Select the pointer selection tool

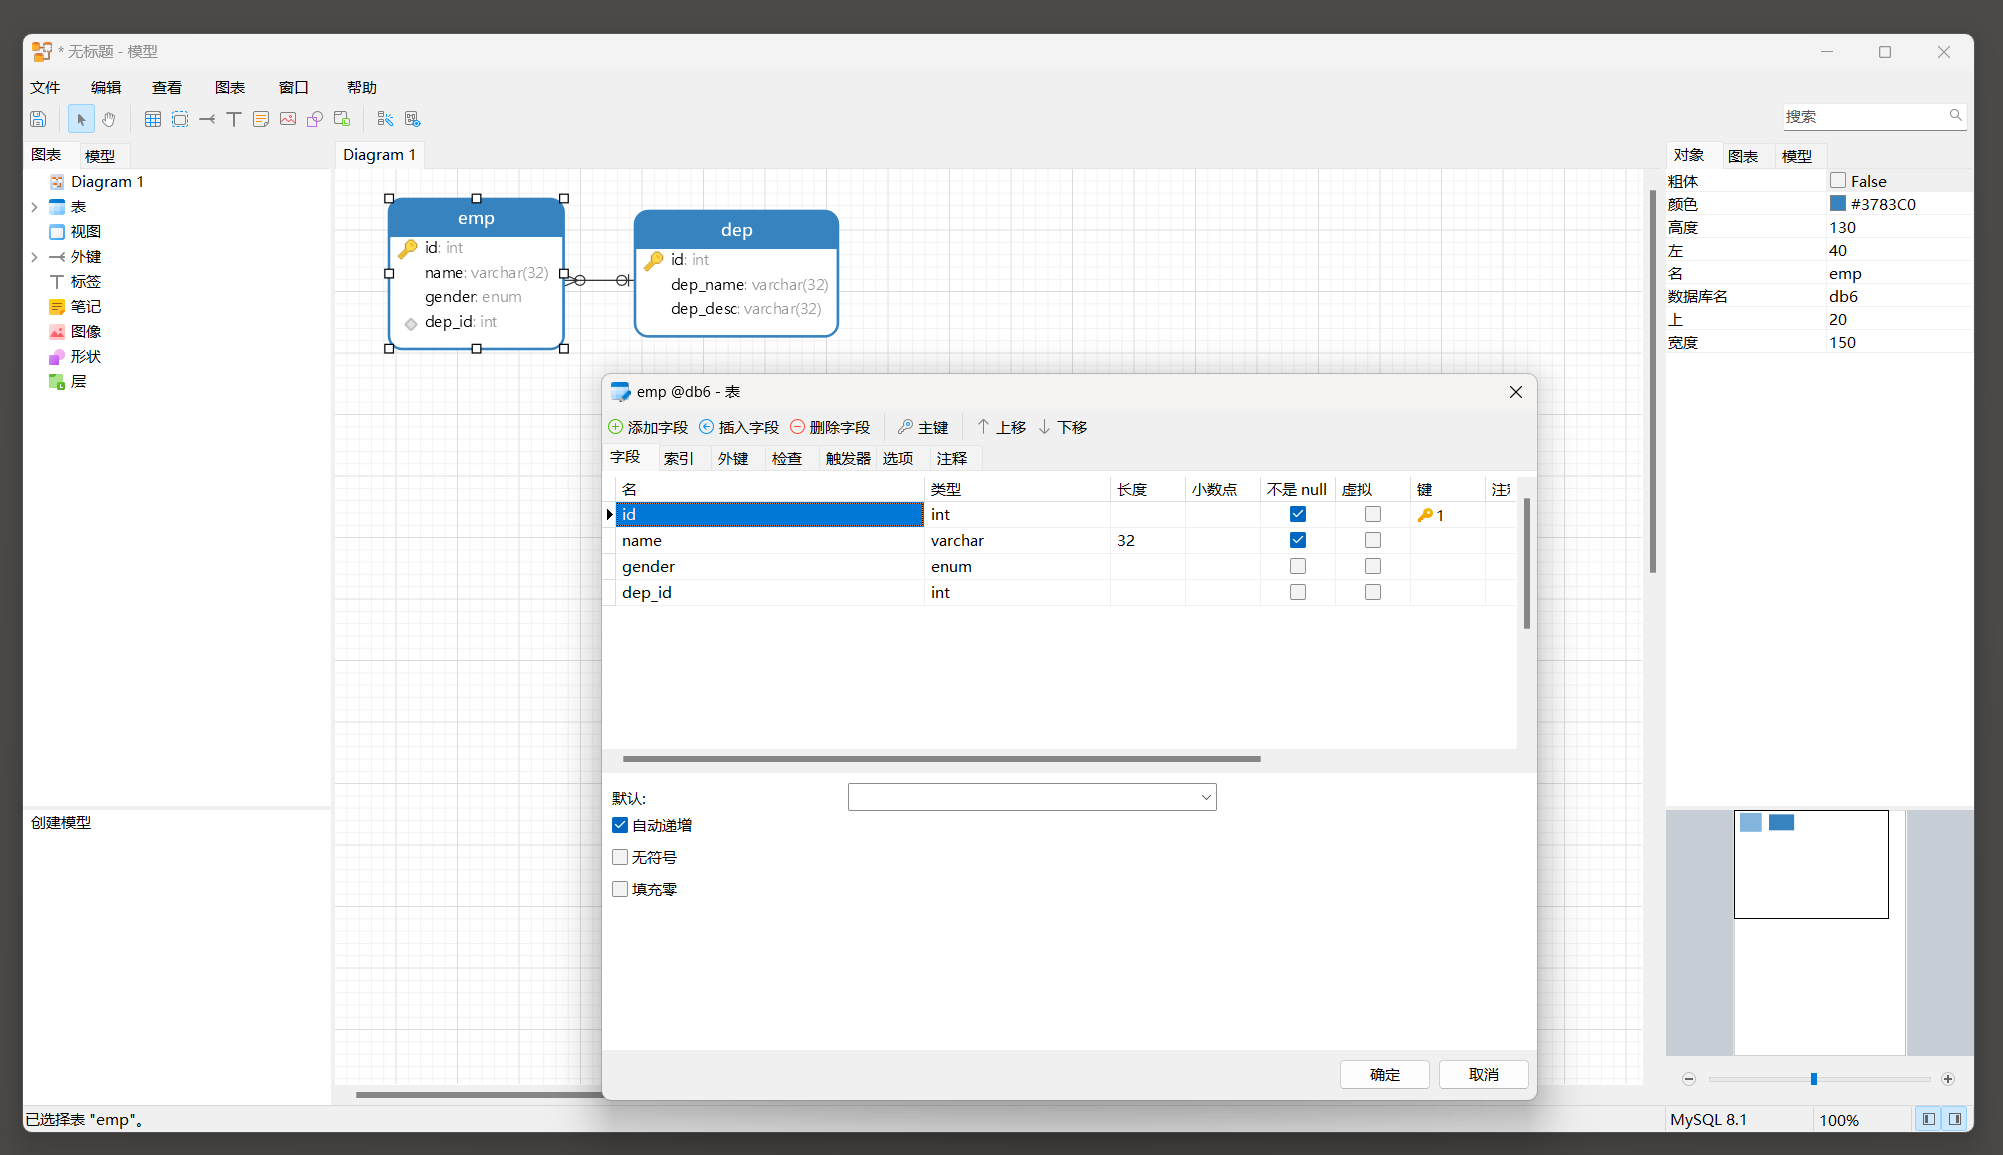pyautogui.click(x=81, y=119)
